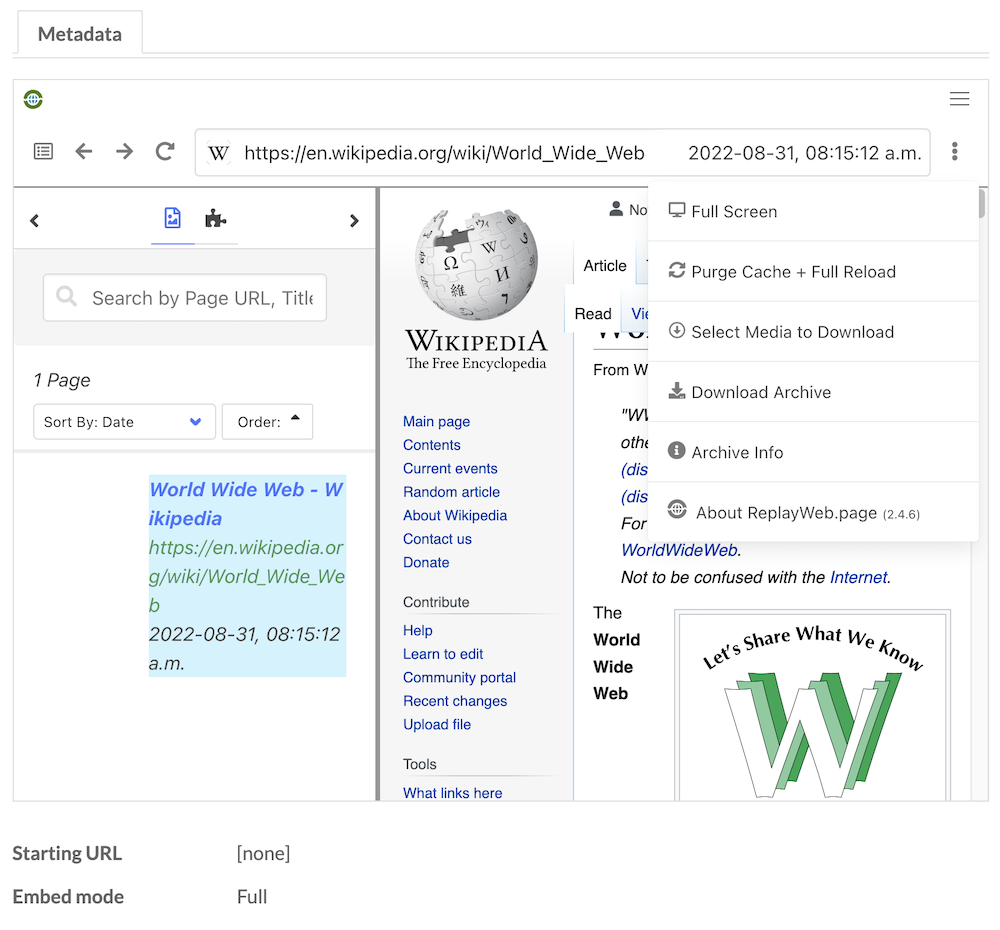The height and width of the screenshot is (930, 1000).
Task: Open the Sort By: Date dropdown
Action: pyautogui.click(x=124, y=422)
